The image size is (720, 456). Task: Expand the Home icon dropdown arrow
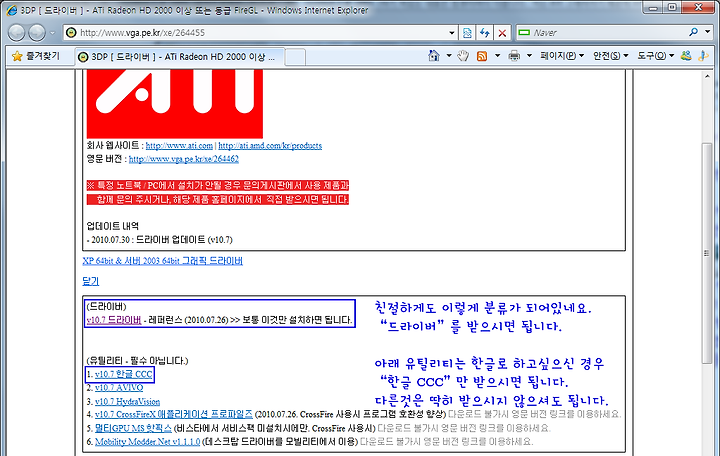(x=449, y=56)
